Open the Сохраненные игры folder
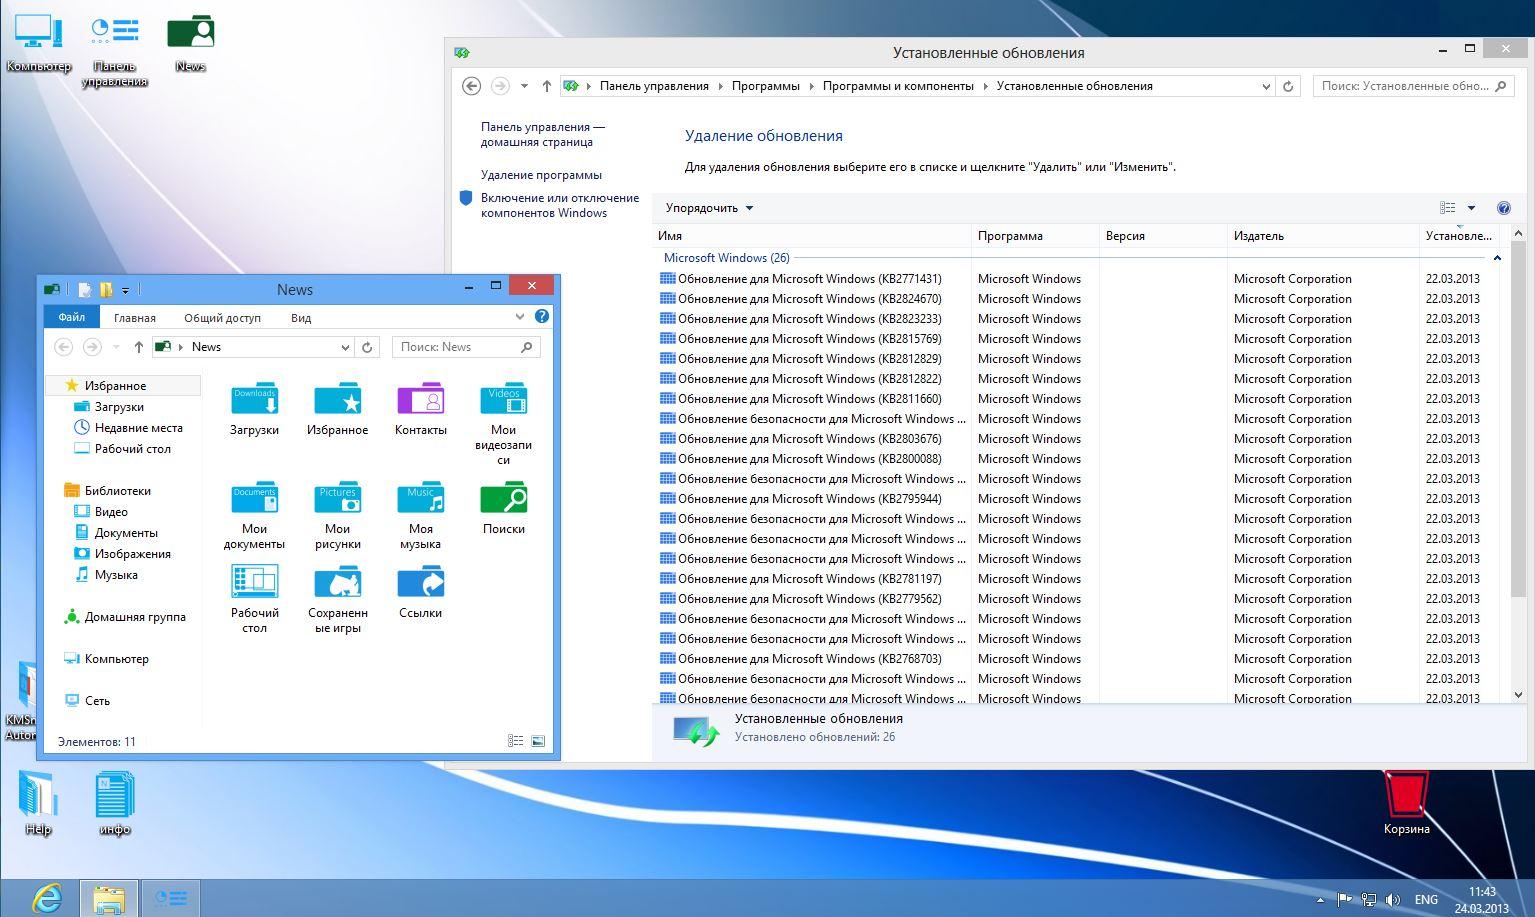Viewport: 1535px width, 917px height. tap(338, 583)
